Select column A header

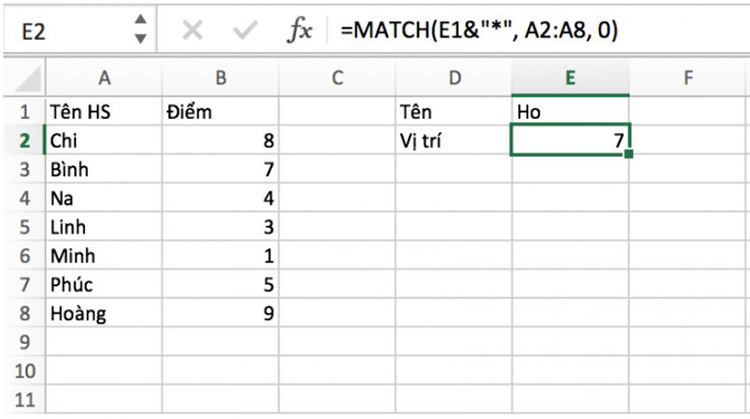104,78
